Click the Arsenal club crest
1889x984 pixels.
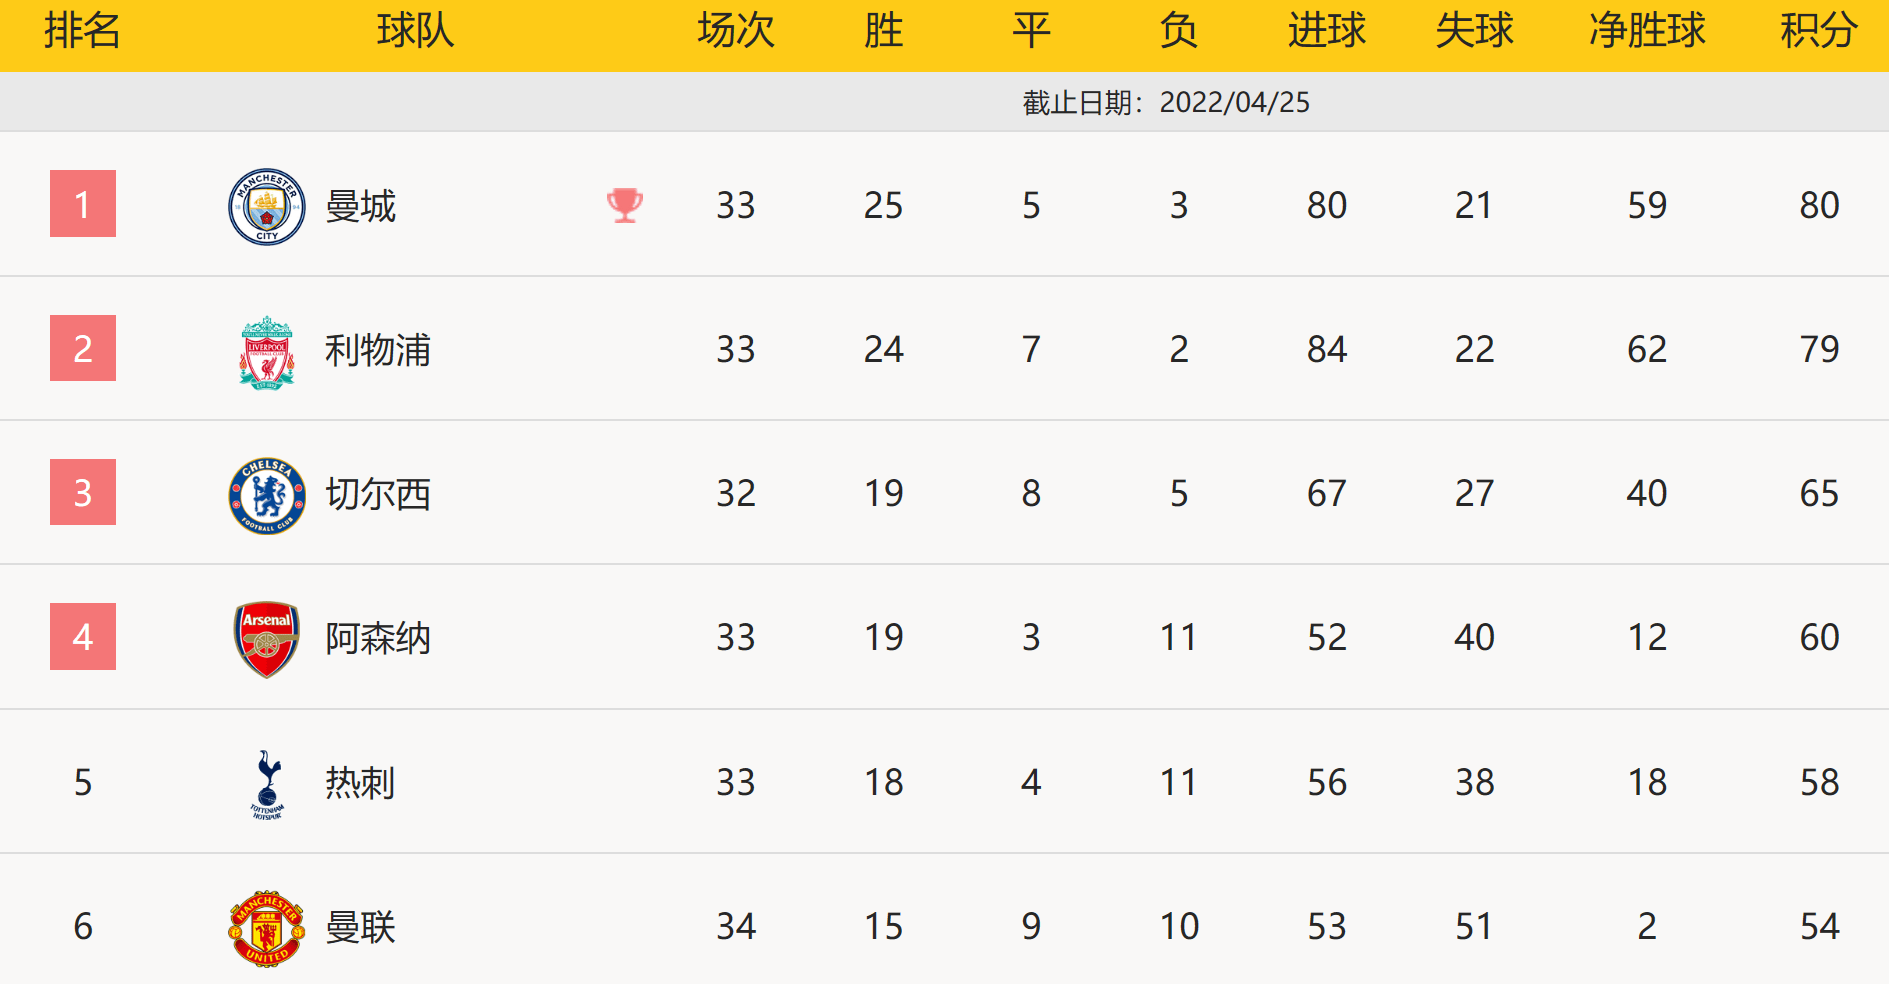click(267, 639)
